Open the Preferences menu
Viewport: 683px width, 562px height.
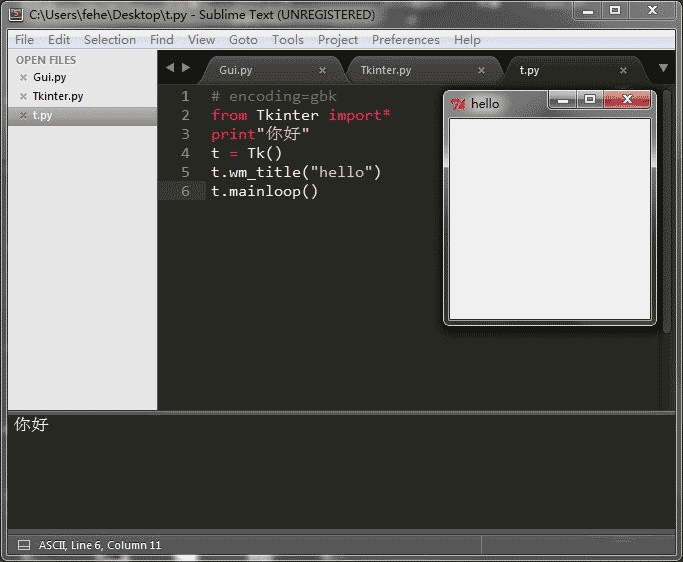coord(406,40)
